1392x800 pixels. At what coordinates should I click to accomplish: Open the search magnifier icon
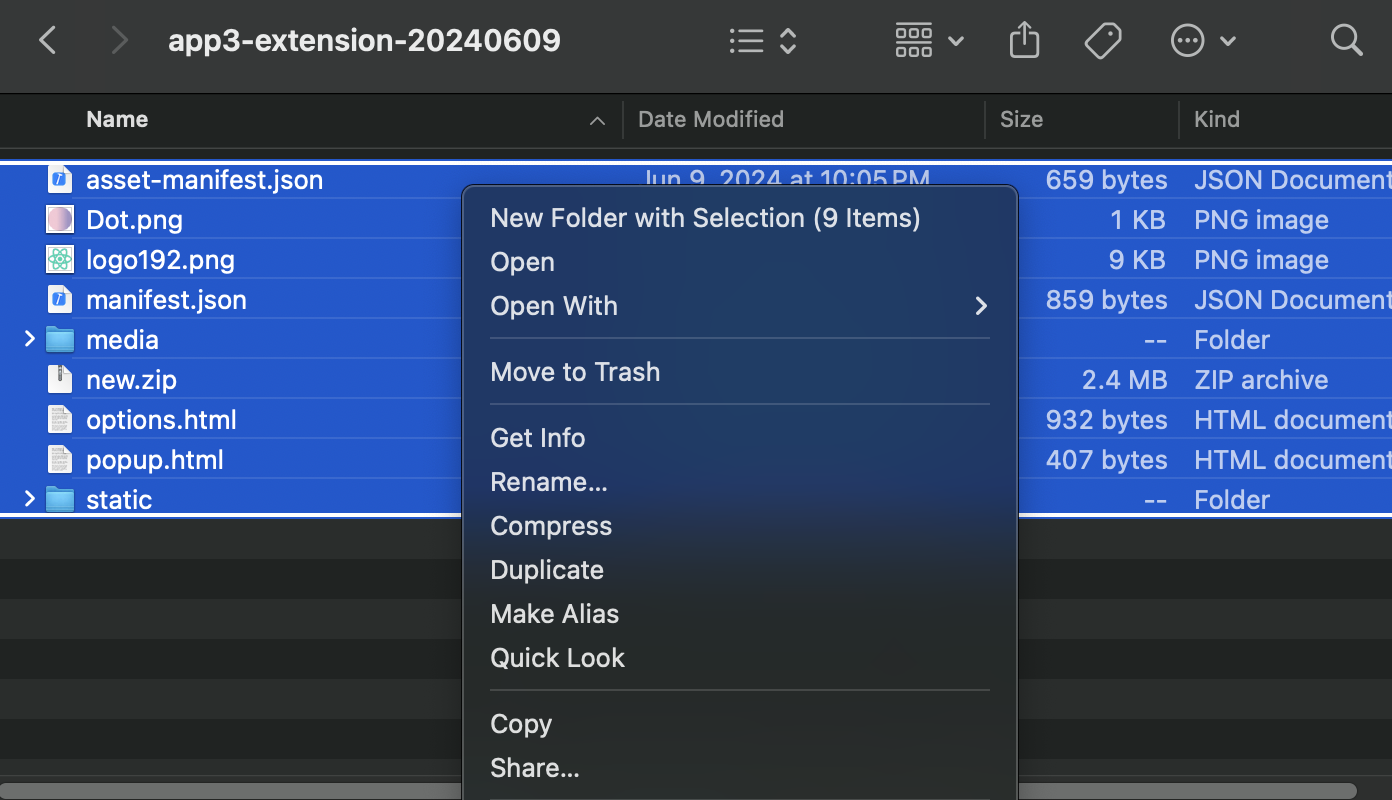(x=1346, y=40)
